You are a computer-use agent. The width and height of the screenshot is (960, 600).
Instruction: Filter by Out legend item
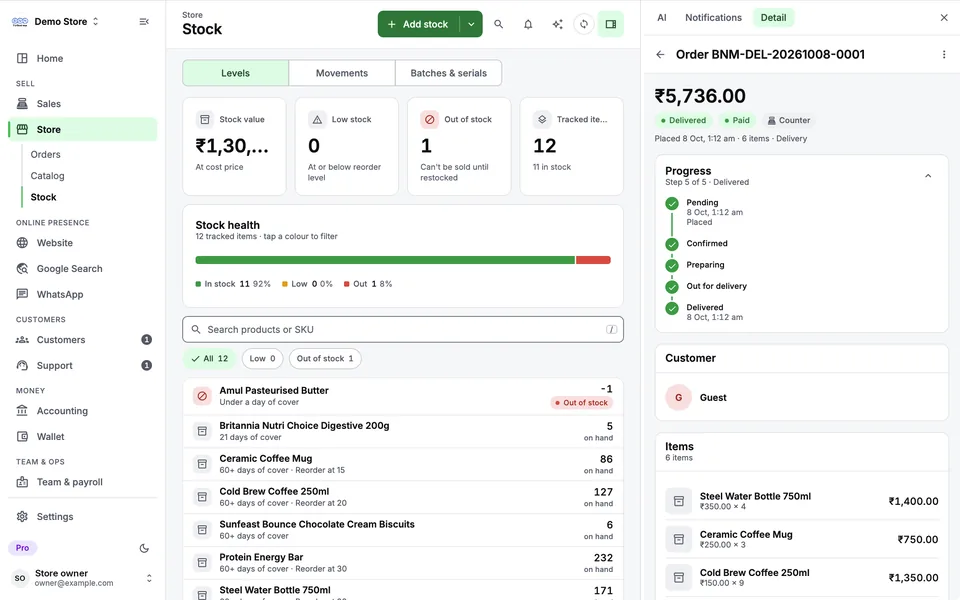[368, 284]
